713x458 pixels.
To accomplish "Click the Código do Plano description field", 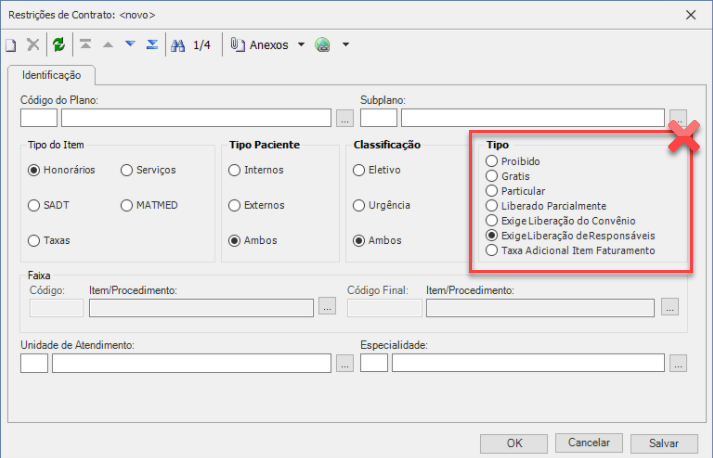I will pyautogui.click(x=196, y=118).
